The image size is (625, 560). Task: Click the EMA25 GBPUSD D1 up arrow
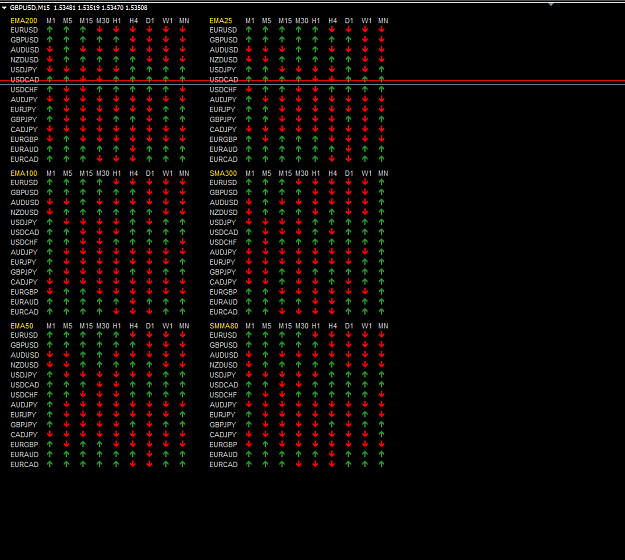pyautogui.click(x=348, y=39)
